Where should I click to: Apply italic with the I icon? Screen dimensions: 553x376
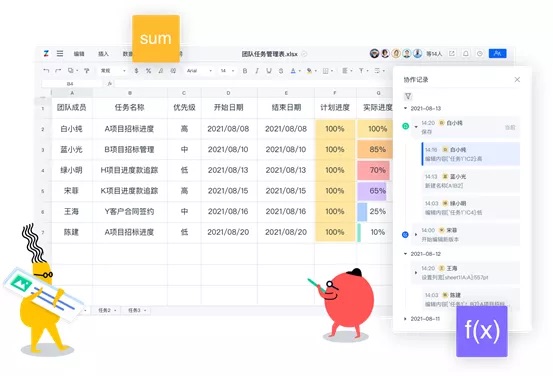(257, 71)
